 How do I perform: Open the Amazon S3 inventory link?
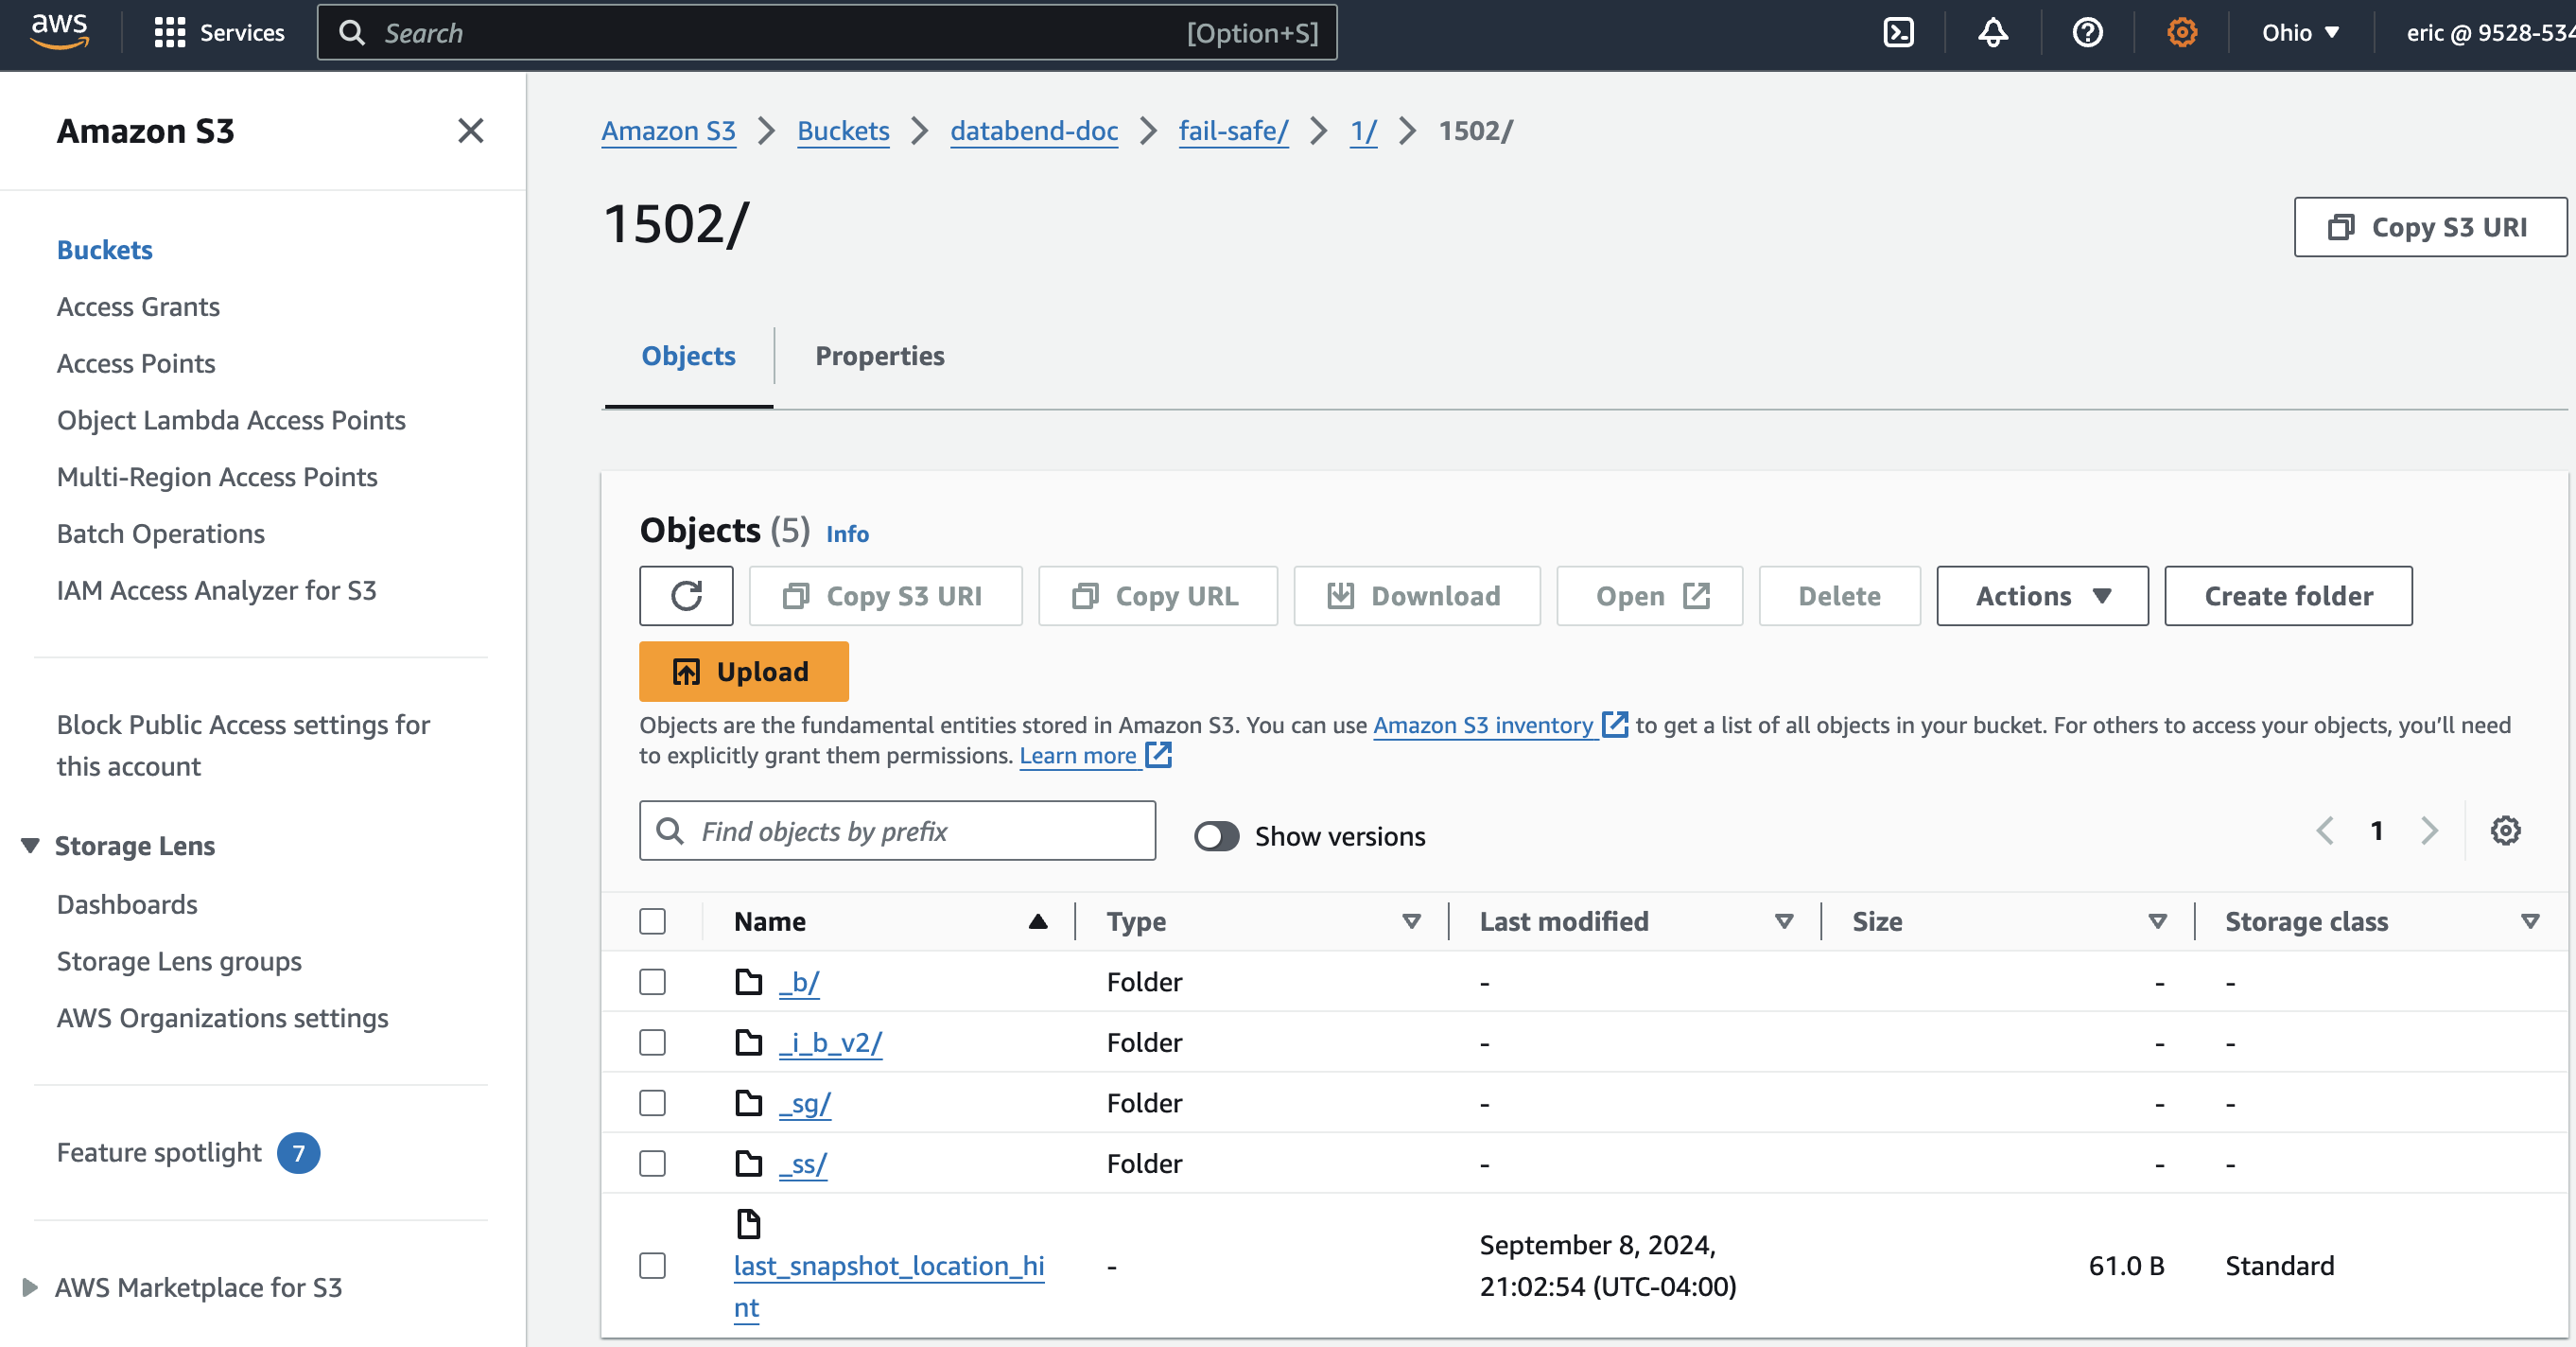[x=1483, y=725]
